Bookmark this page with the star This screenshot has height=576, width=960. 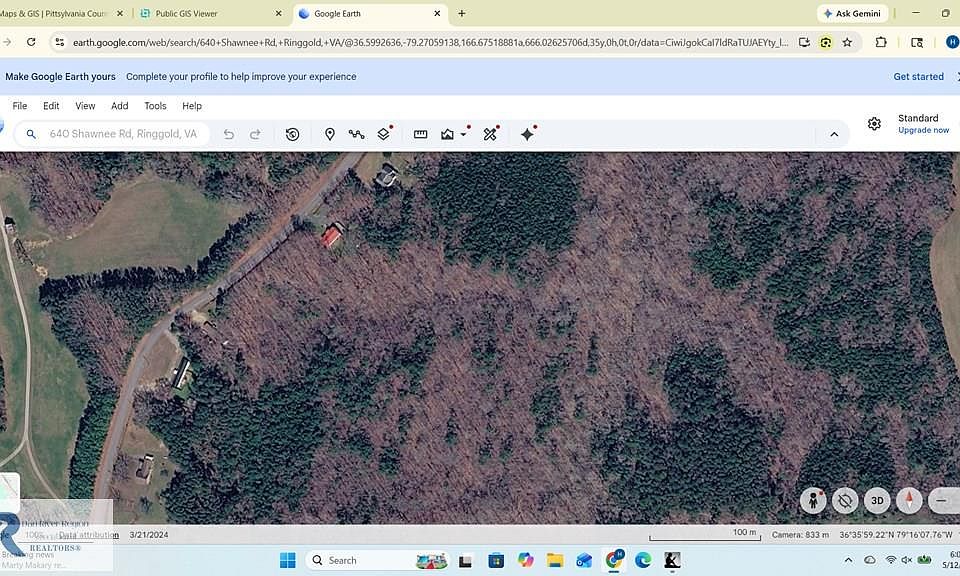coord(847,42)
